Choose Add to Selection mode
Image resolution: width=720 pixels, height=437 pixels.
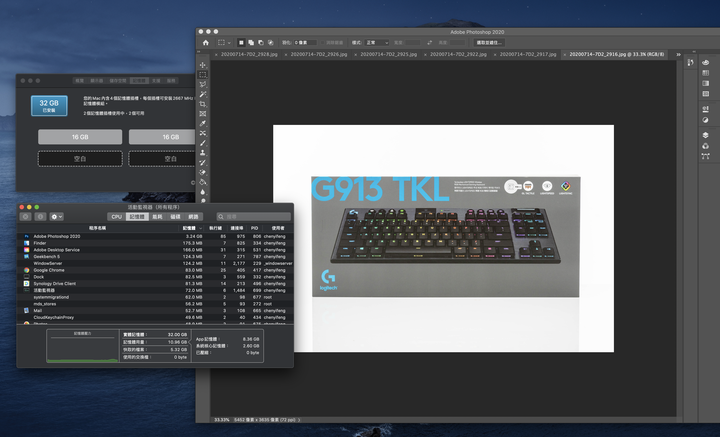point(251,43)
